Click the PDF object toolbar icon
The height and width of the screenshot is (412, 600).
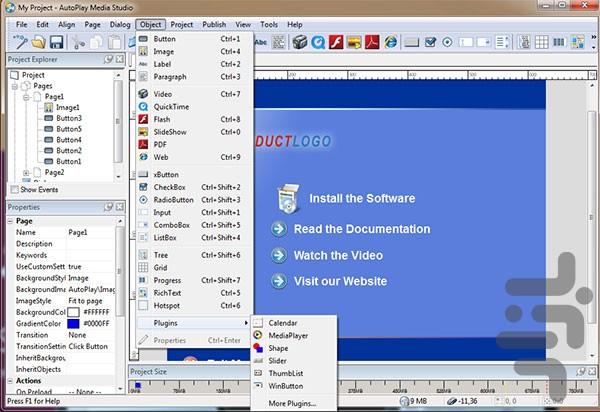372,42
